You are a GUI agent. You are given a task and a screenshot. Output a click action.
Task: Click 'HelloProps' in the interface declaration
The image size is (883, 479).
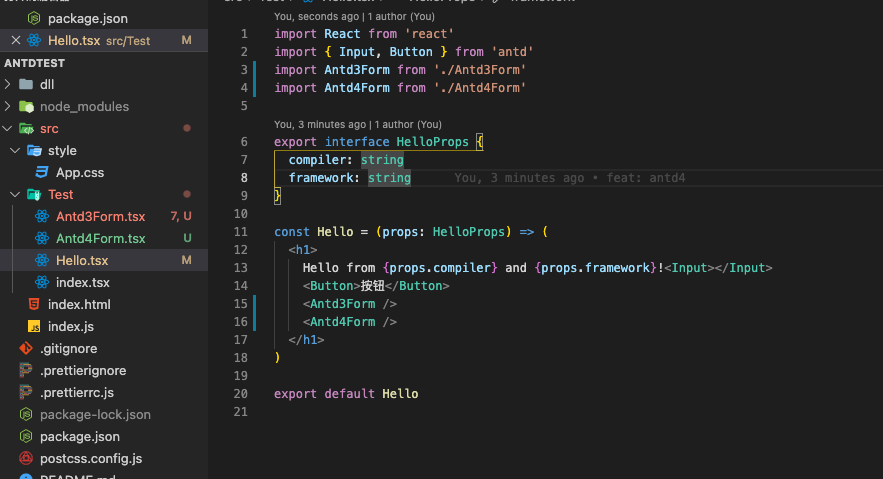(x=432, y=142)
